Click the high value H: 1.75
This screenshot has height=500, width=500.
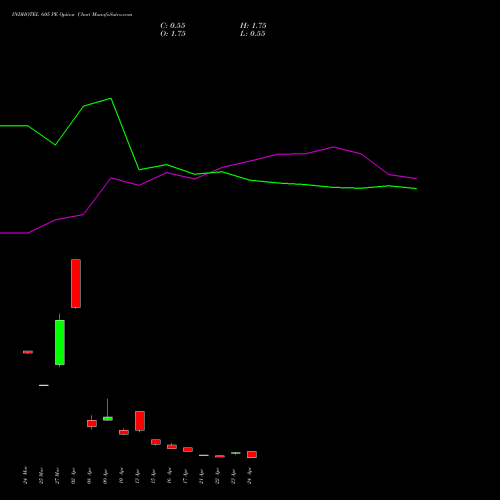[x=253, y=26]
